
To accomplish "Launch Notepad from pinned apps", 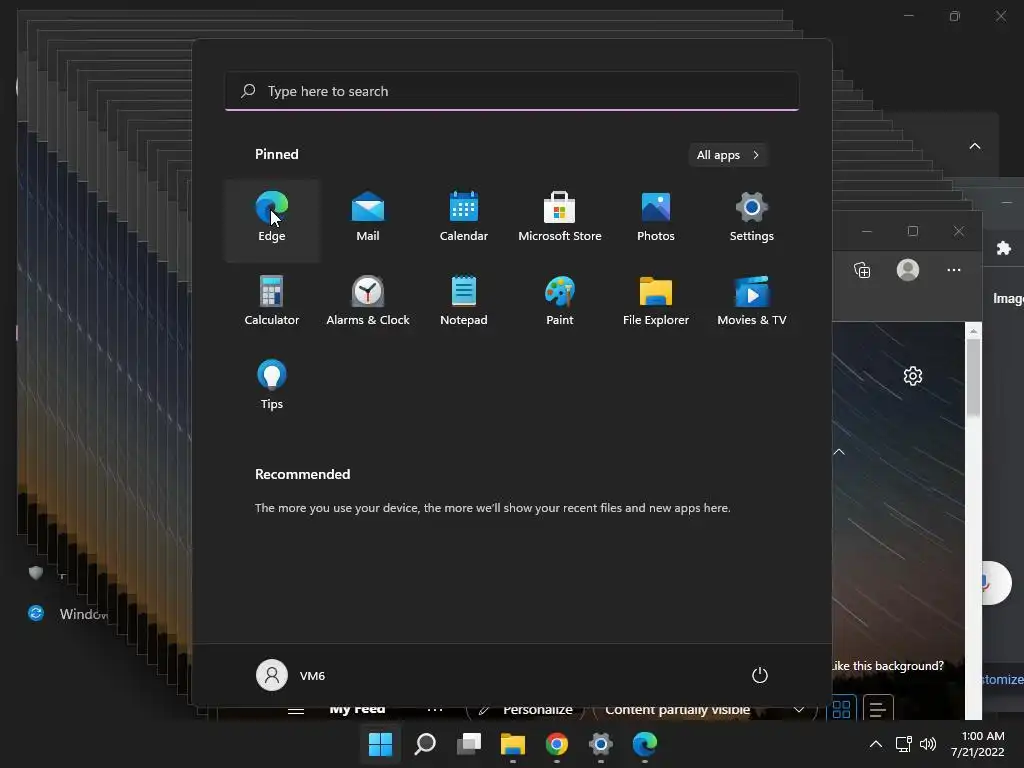I will pos(464,302).
